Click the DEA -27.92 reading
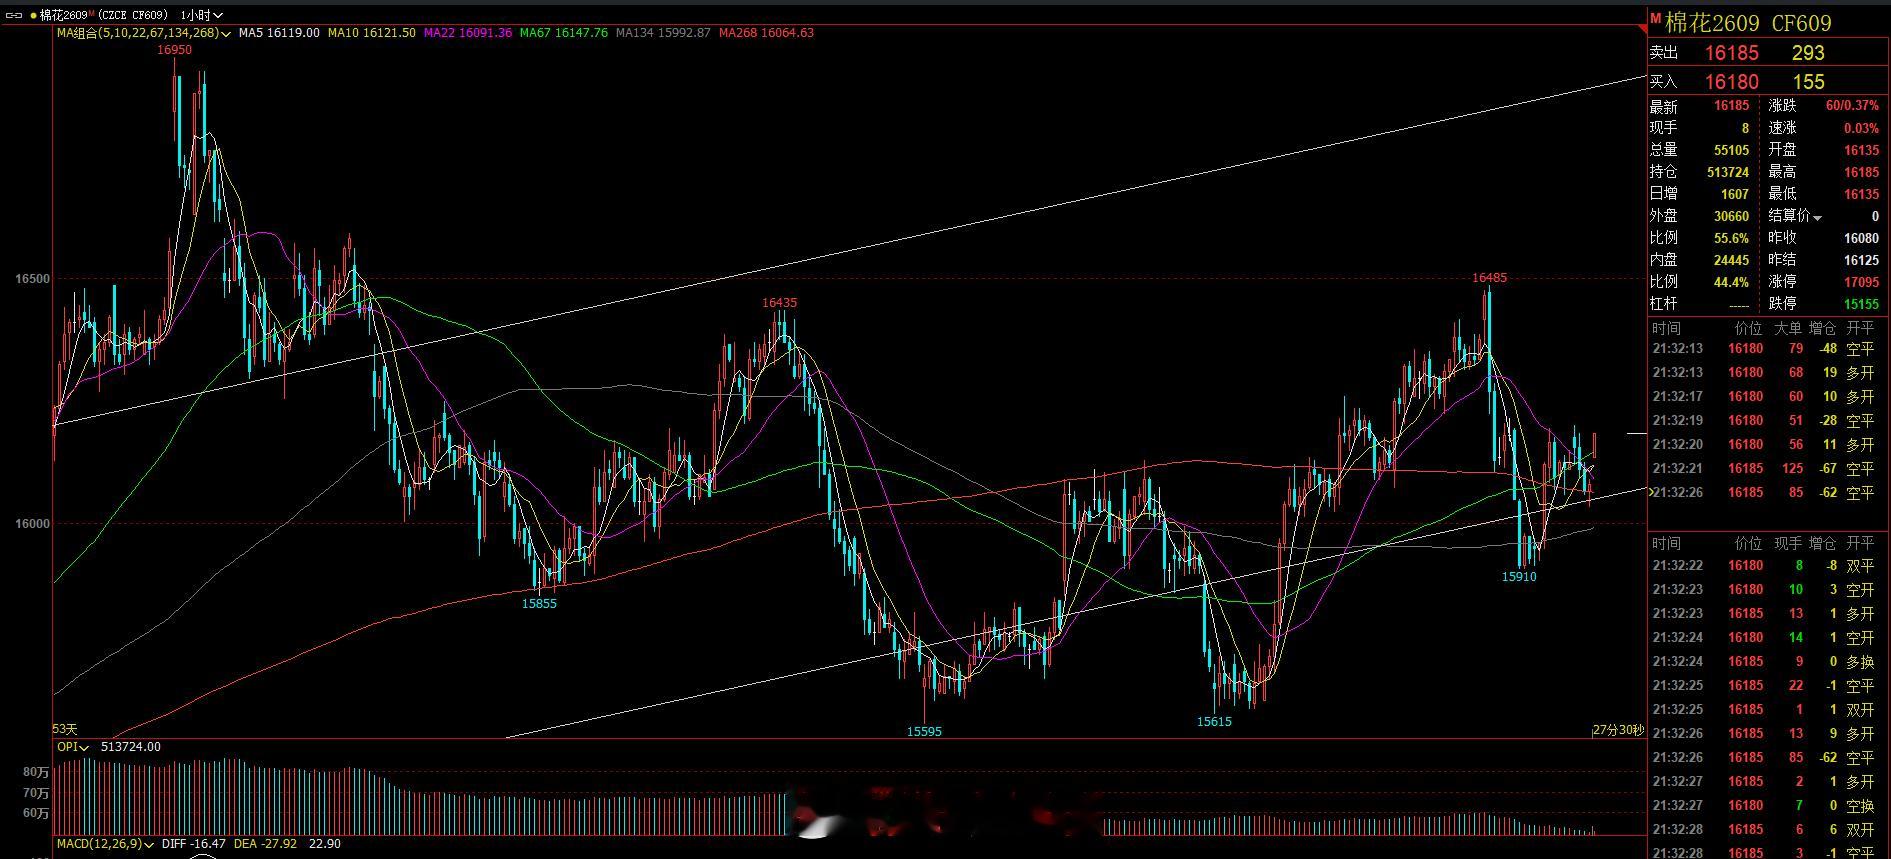The height and width of the screenshot is (859, 1891). click(x=266, y=844)
